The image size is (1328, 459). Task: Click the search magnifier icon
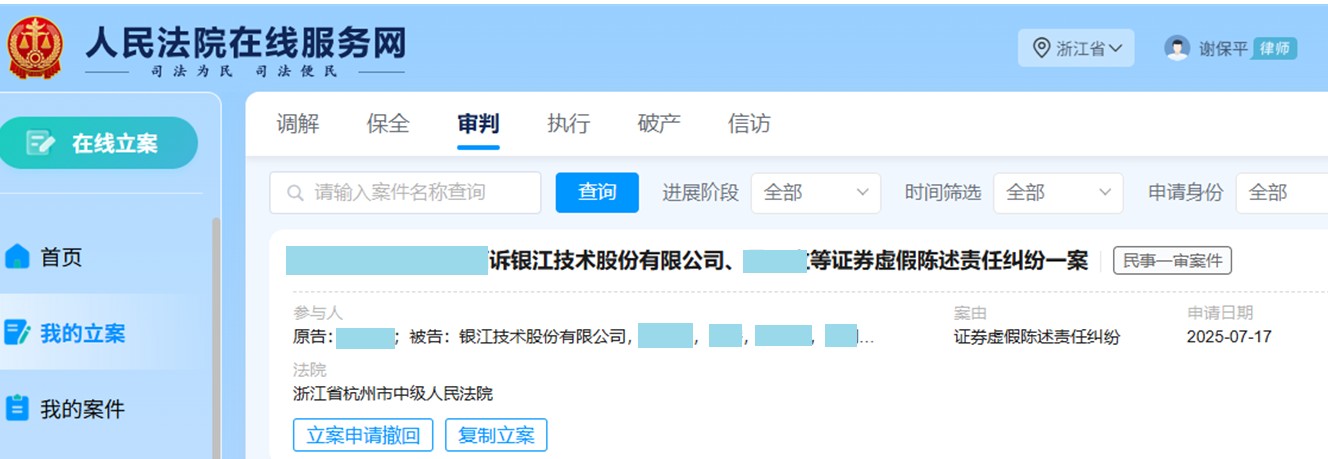click(295, 193)
